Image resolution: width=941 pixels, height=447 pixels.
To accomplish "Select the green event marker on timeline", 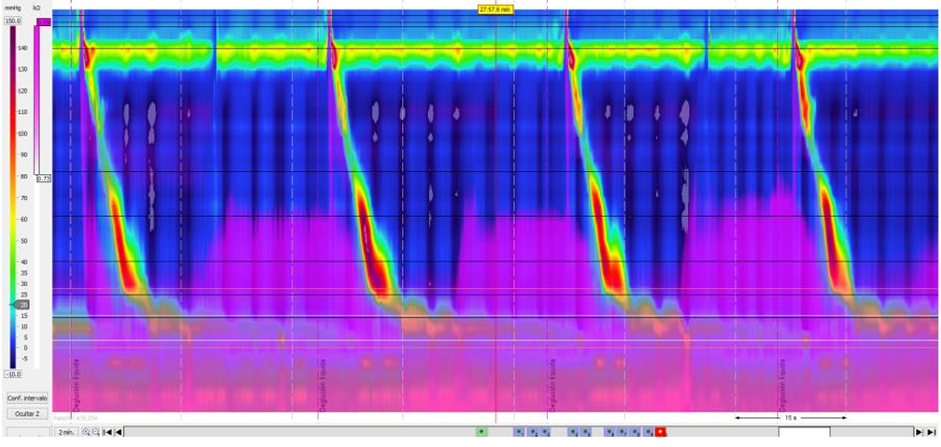I will [x=481, y=432].
